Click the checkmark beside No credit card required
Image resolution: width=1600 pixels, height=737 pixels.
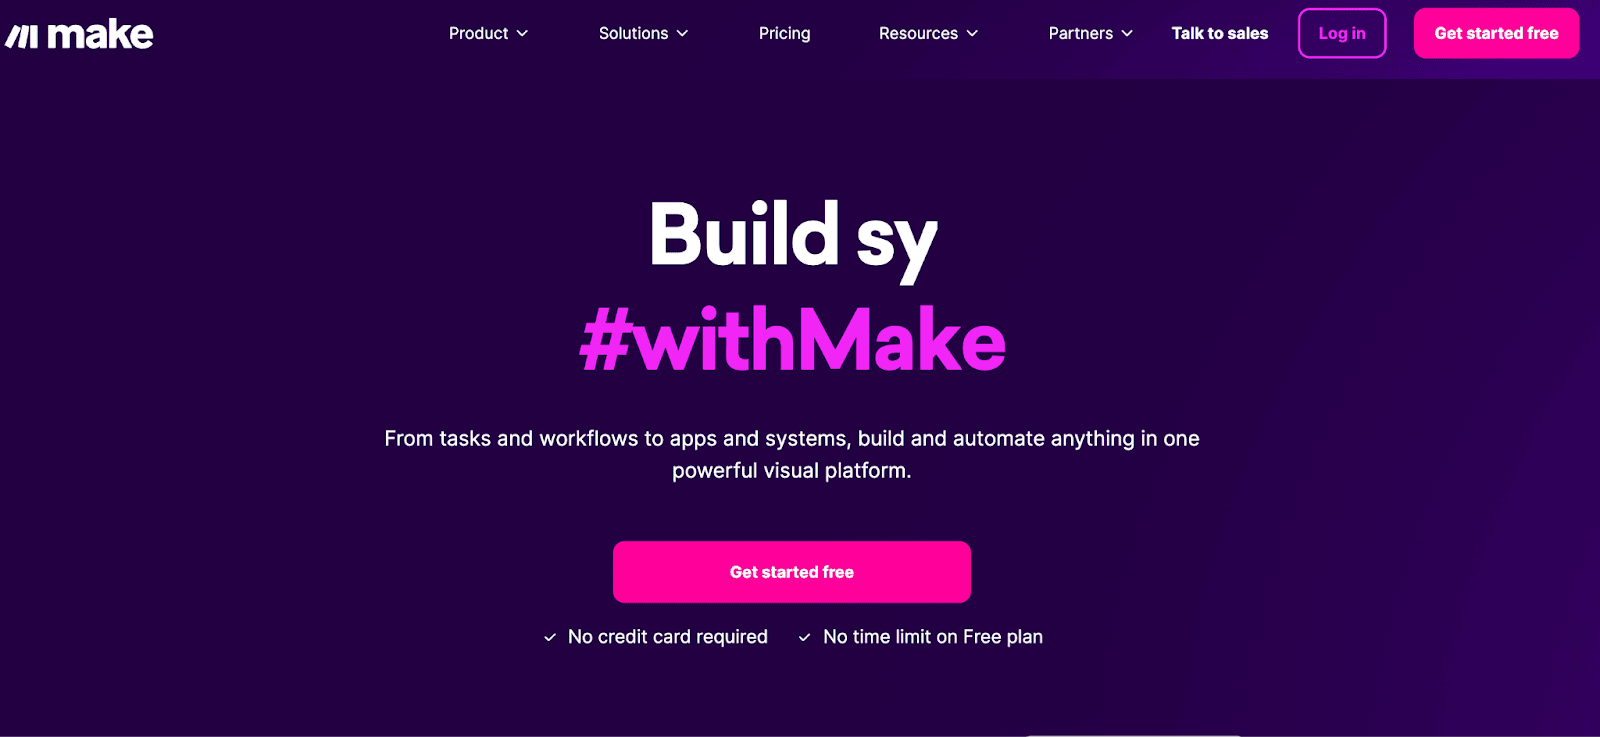point(550,637)
